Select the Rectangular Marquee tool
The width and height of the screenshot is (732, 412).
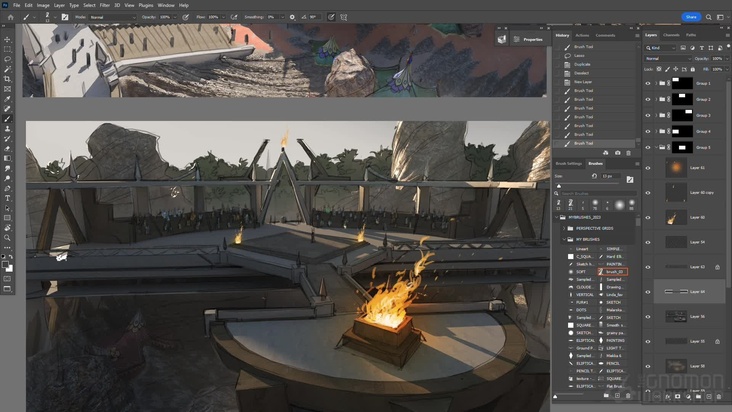pos(7,49)
